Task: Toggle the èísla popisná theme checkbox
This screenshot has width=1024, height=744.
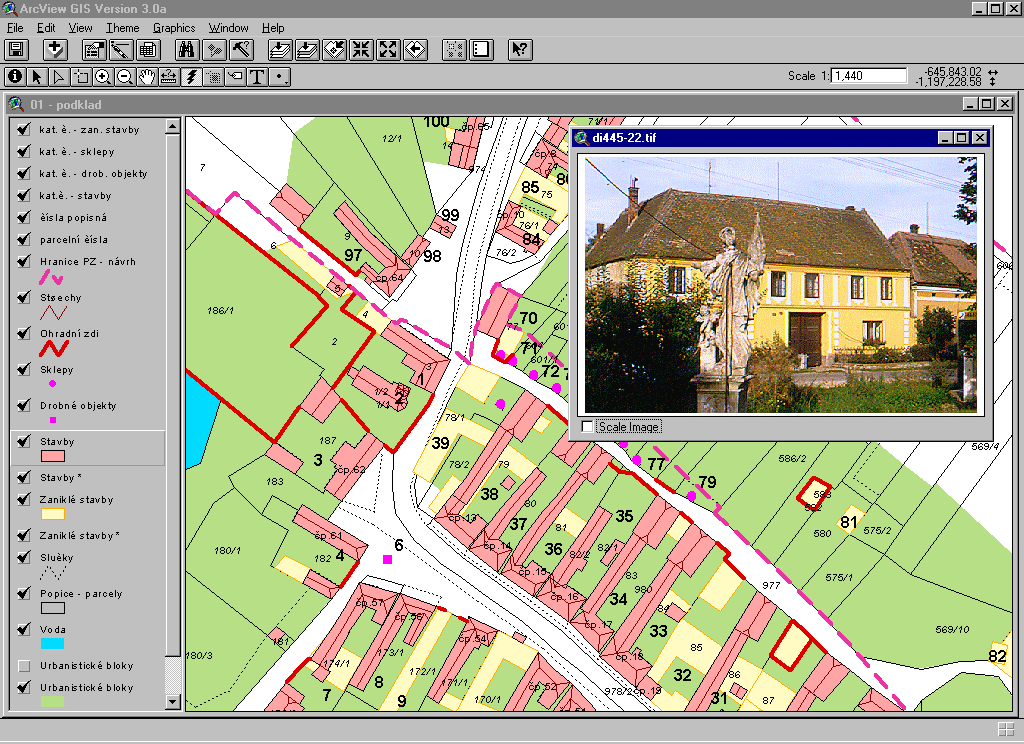Action: coord(24,218)
